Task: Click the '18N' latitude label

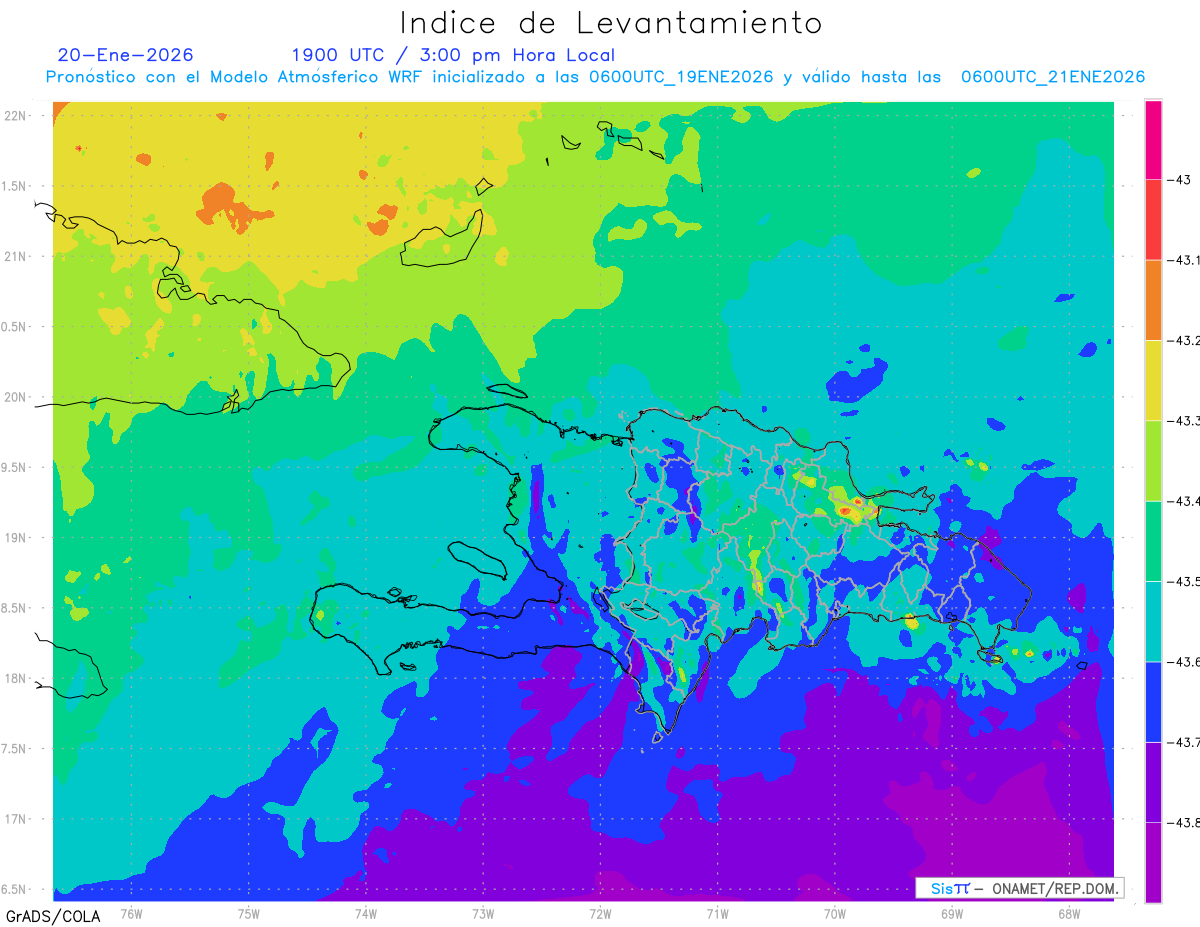Action: point(17,678)
